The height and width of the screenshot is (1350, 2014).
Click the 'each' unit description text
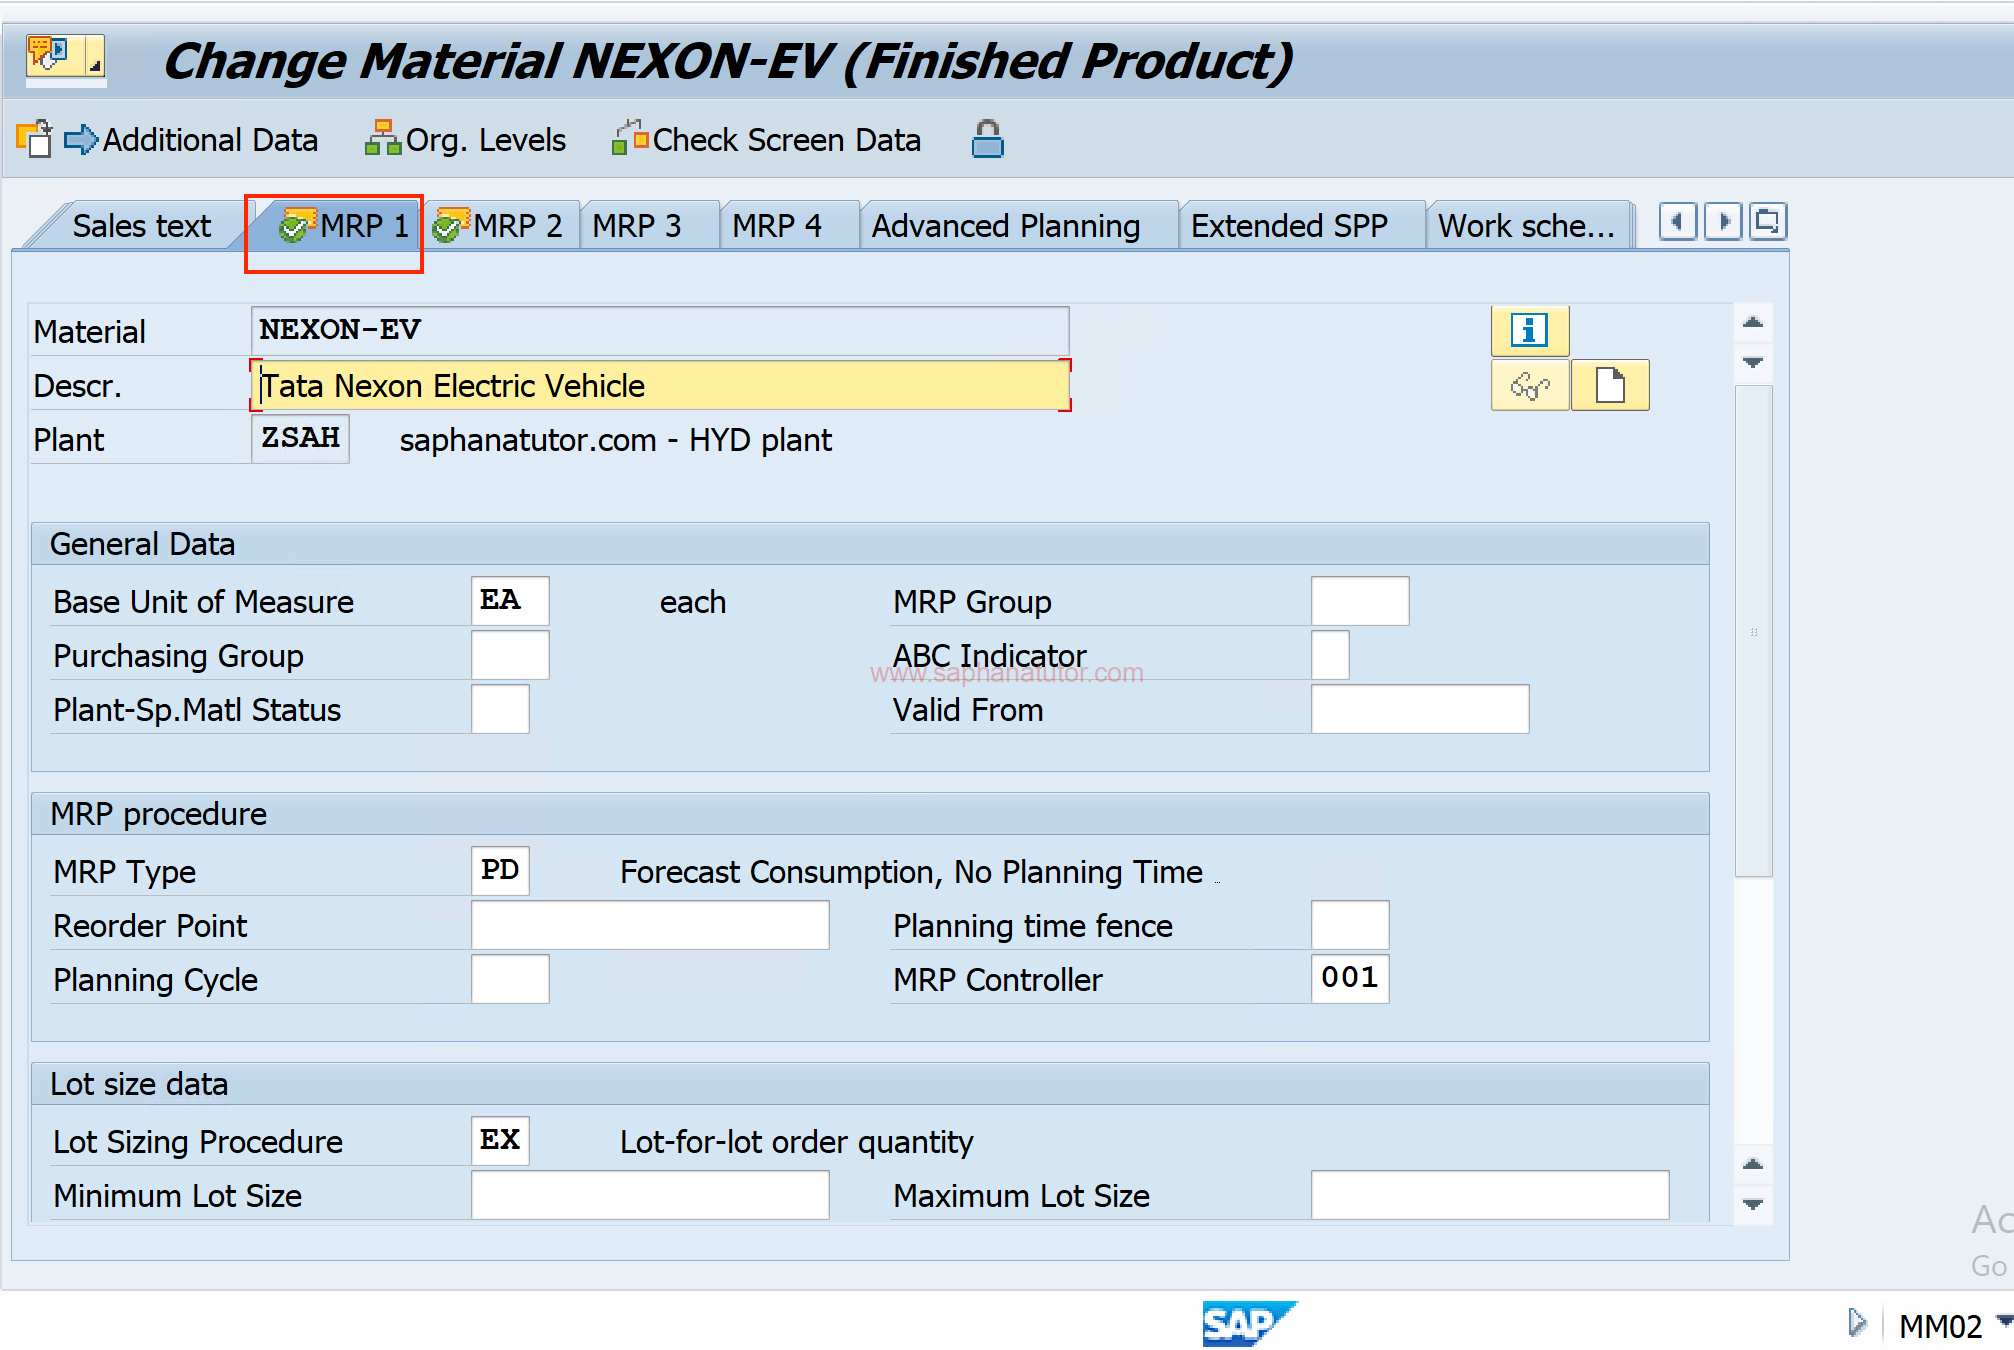tap(693, 602)
